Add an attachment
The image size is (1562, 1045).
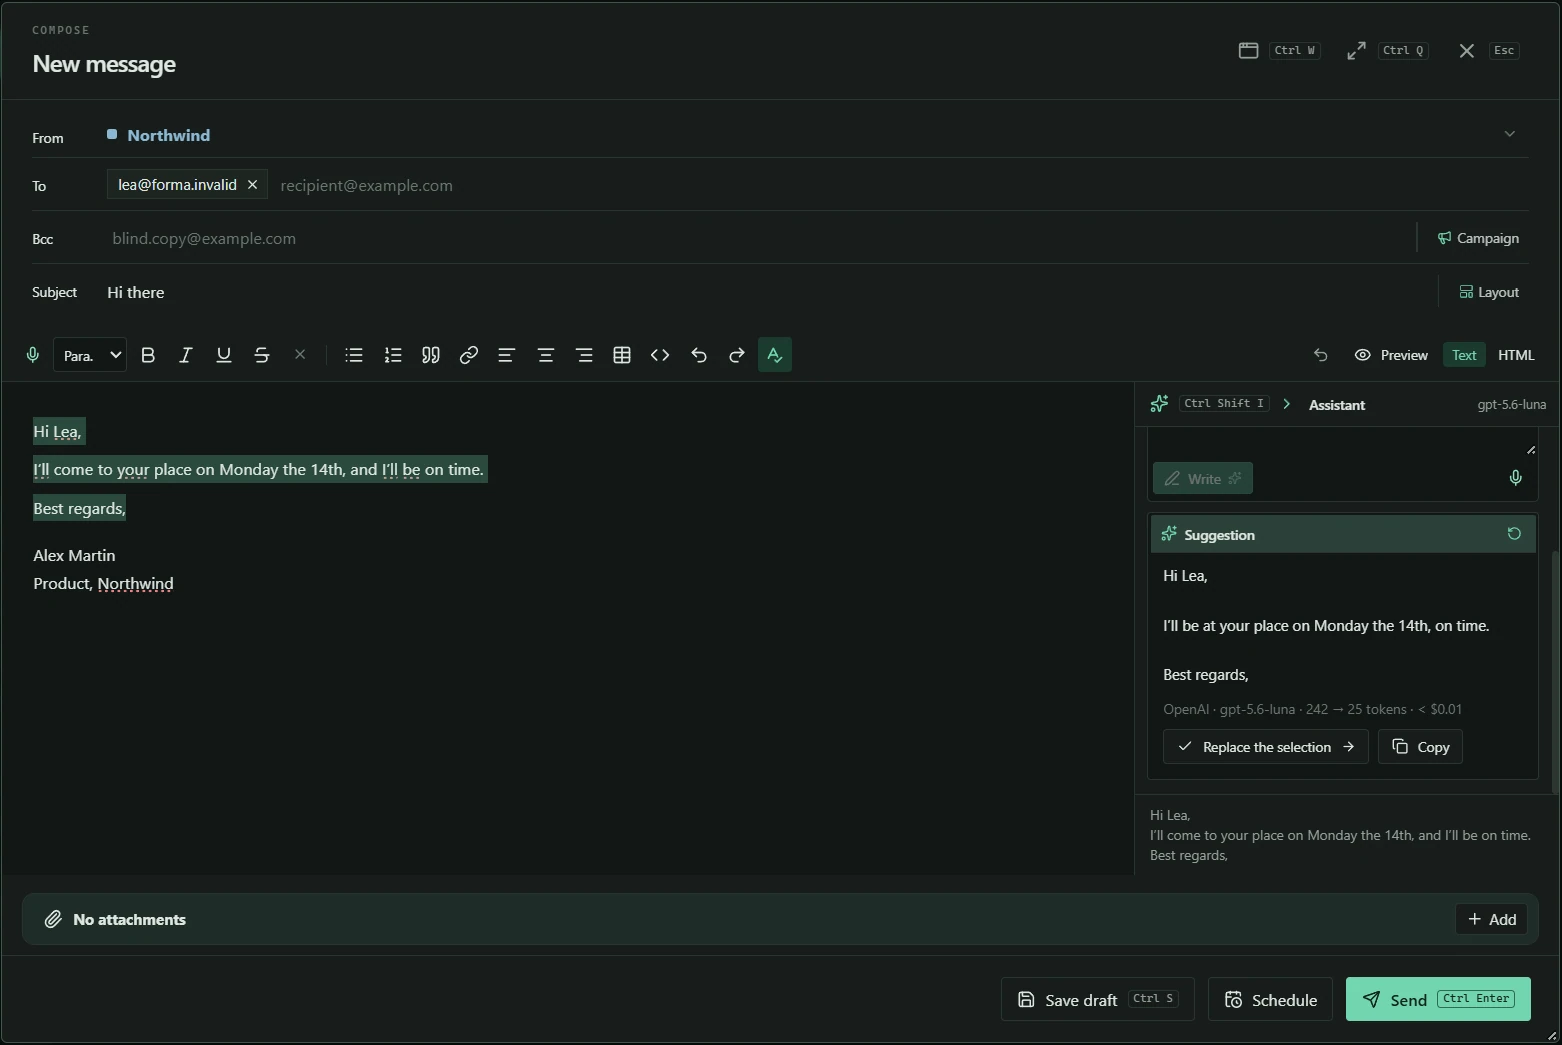click(1491, 919)
